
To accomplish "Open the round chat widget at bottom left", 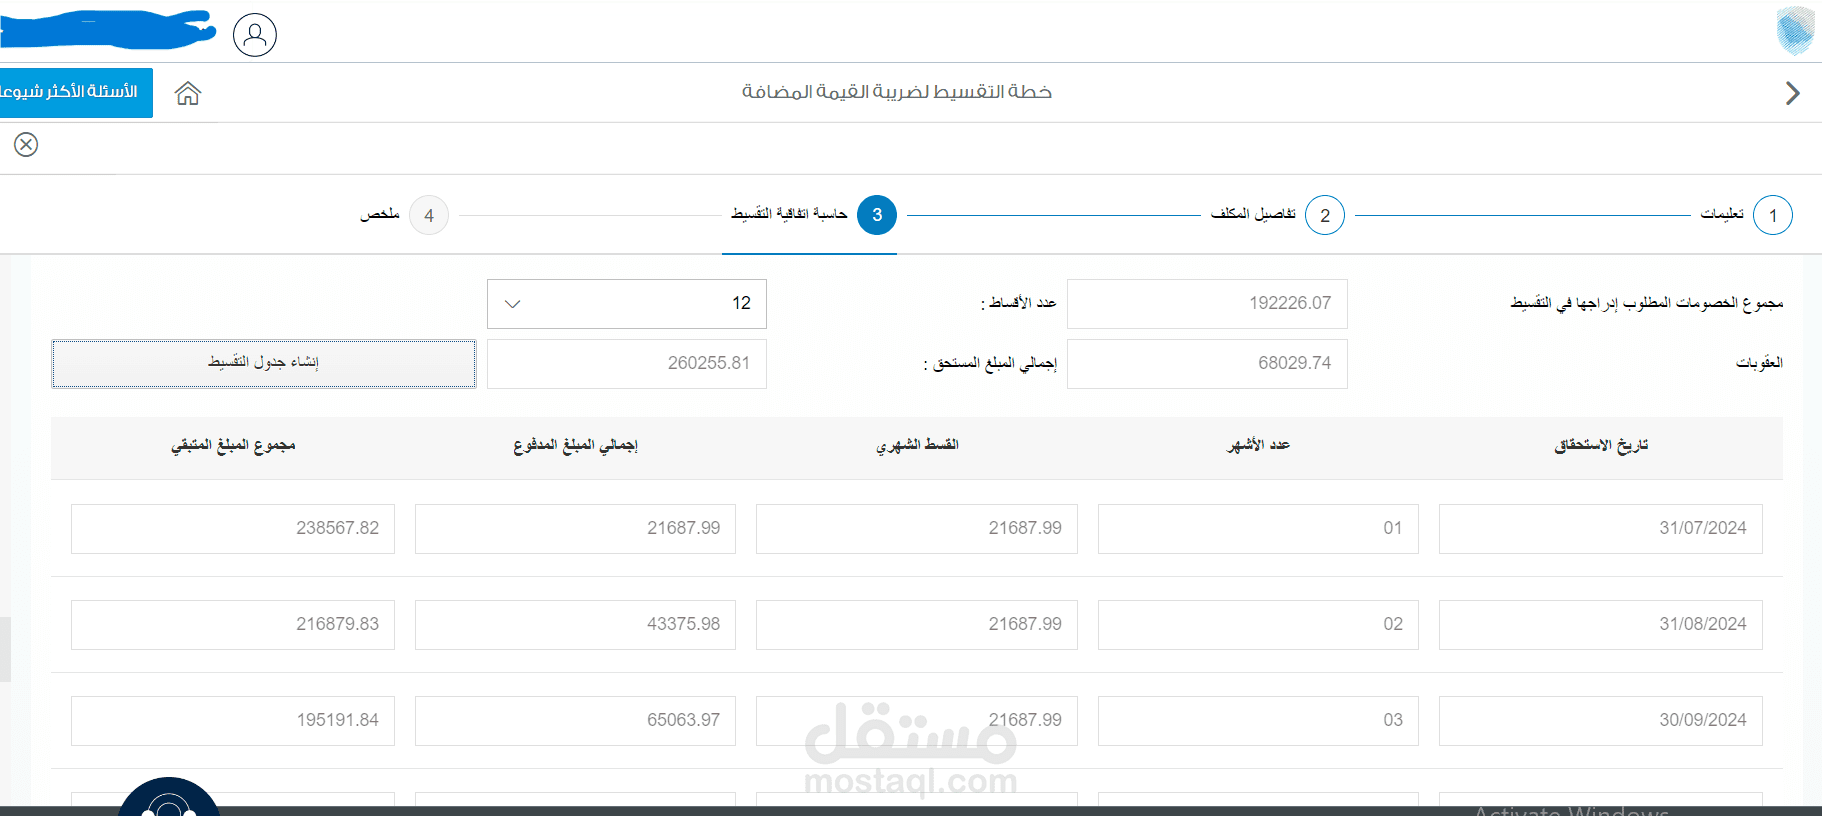I will coord(169,798).
